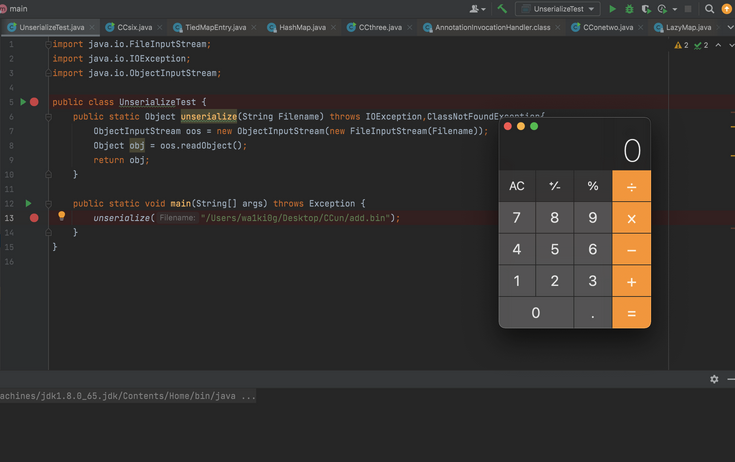Click the decimal point key on Calculator
735x462 pixels.
(x=593, y=313)
